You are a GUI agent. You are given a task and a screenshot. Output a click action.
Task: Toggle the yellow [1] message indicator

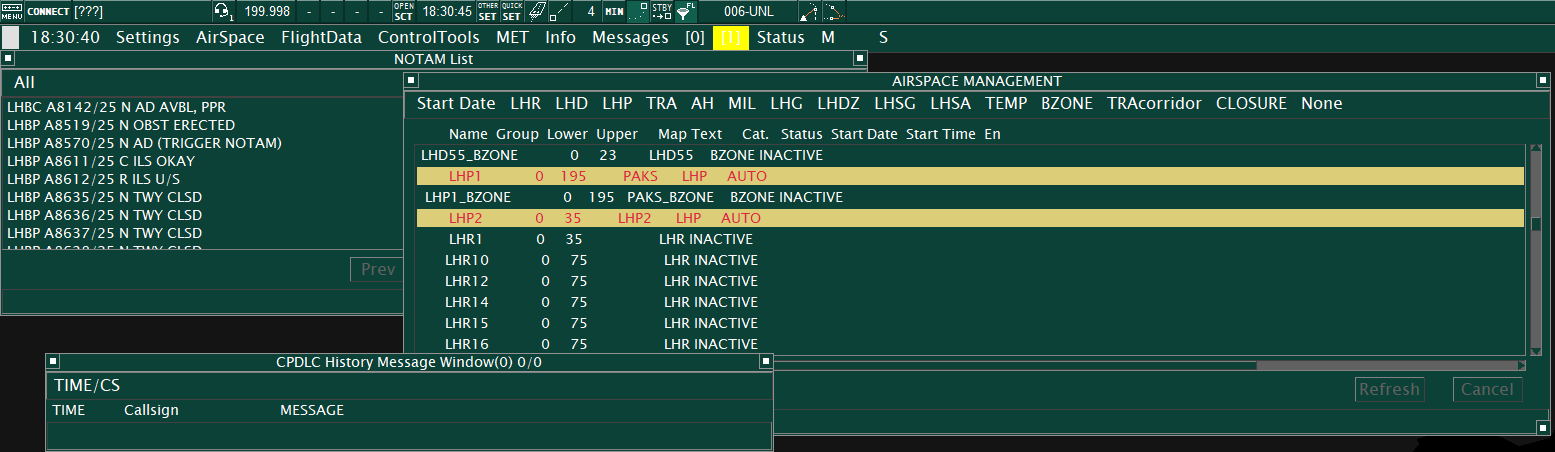click(x=730, y=38)
